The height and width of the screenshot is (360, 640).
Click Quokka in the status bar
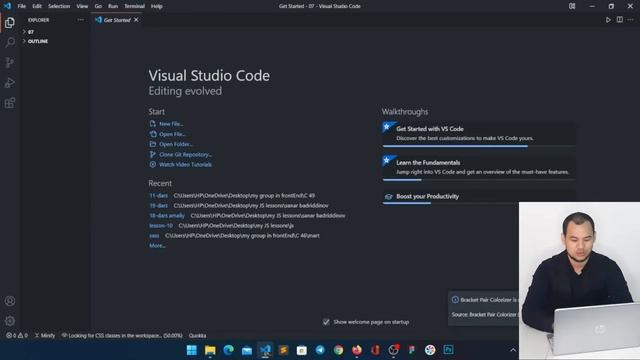[x=197, y=336]
